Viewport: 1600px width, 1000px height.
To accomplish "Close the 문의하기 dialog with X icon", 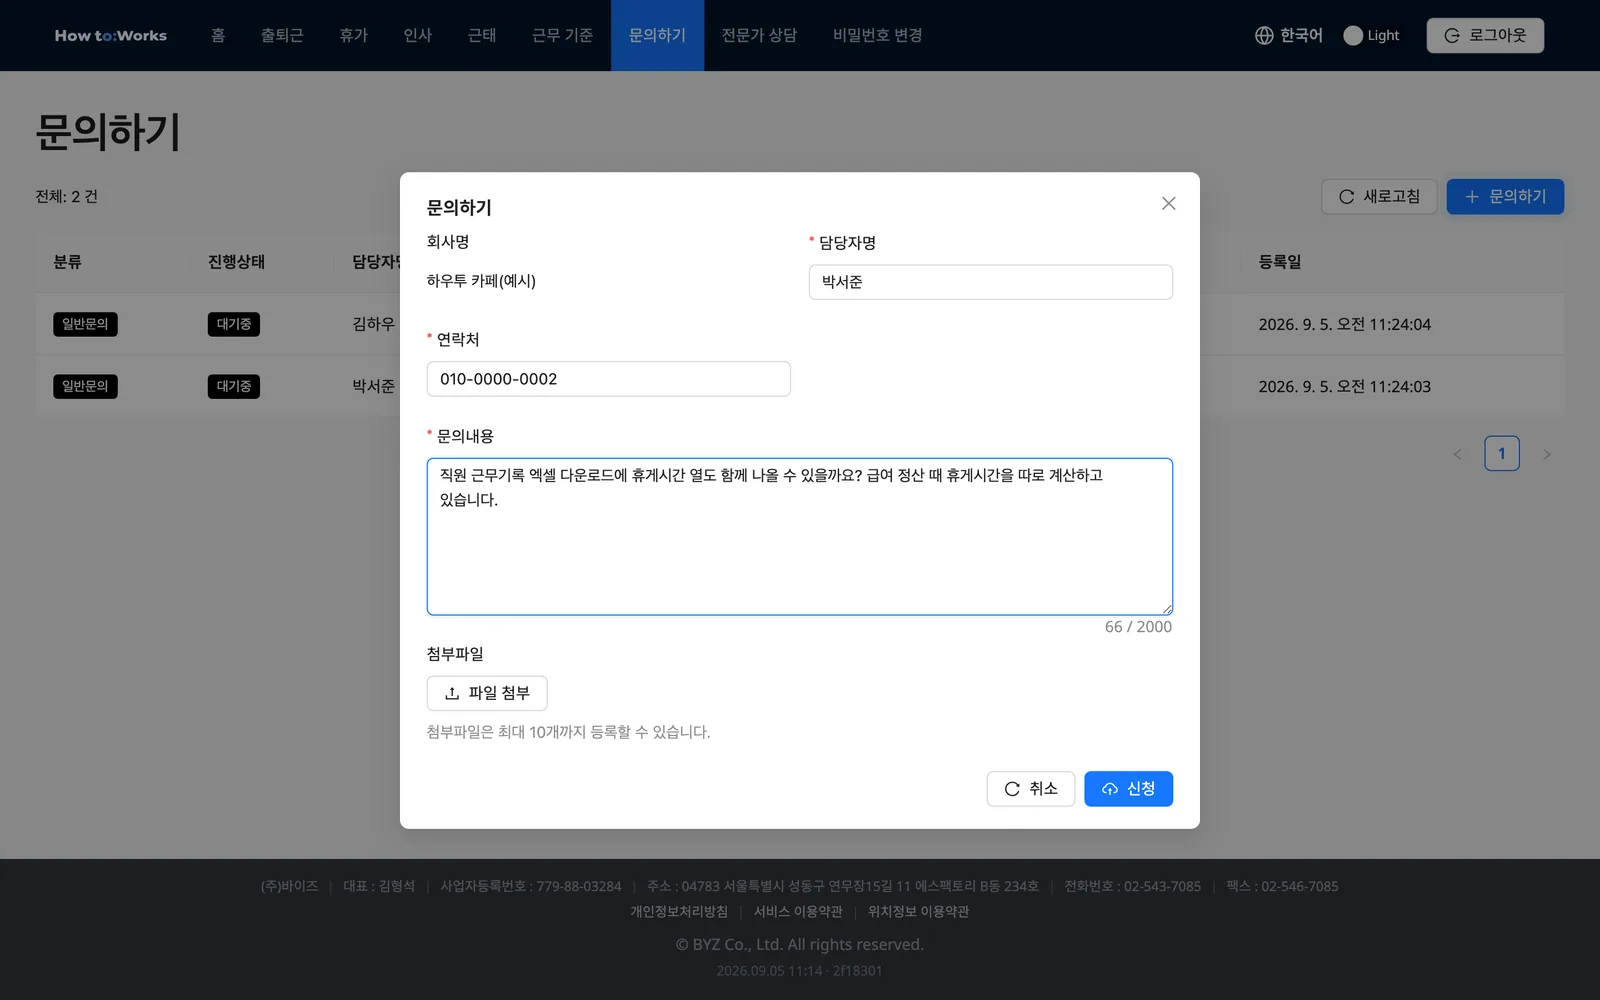I will 1168,203.
